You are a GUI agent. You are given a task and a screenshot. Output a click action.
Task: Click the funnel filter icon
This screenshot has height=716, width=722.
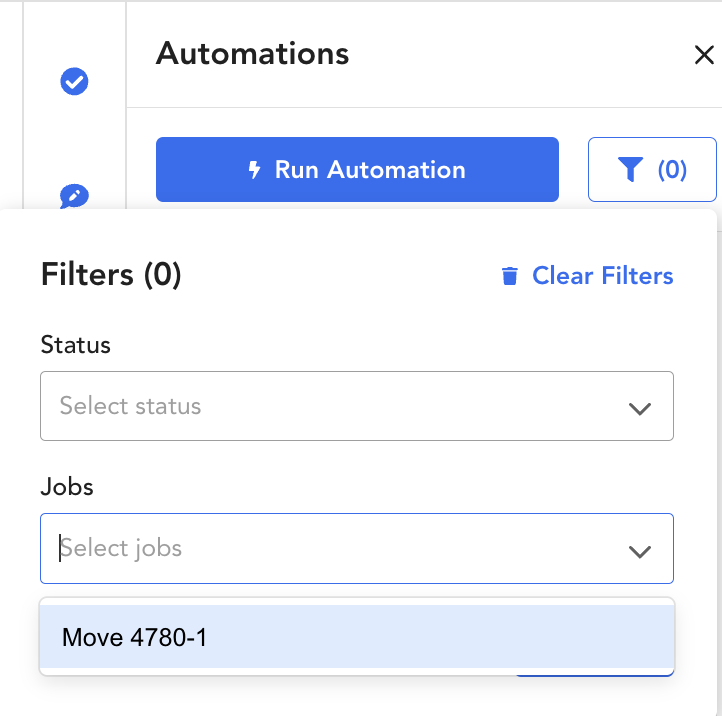point(630,169)
